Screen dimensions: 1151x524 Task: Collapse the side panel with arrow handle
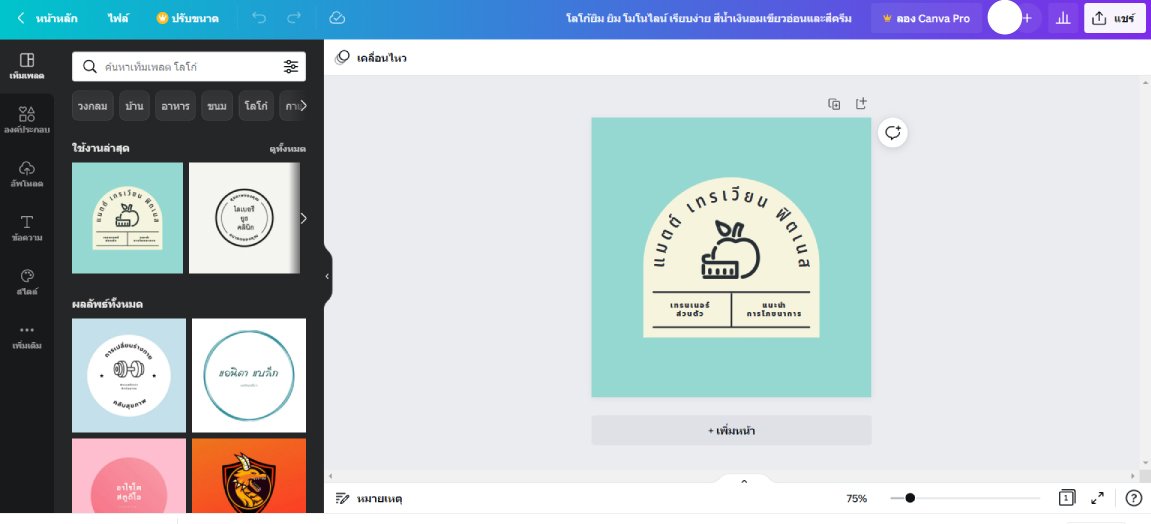point(327,276)
